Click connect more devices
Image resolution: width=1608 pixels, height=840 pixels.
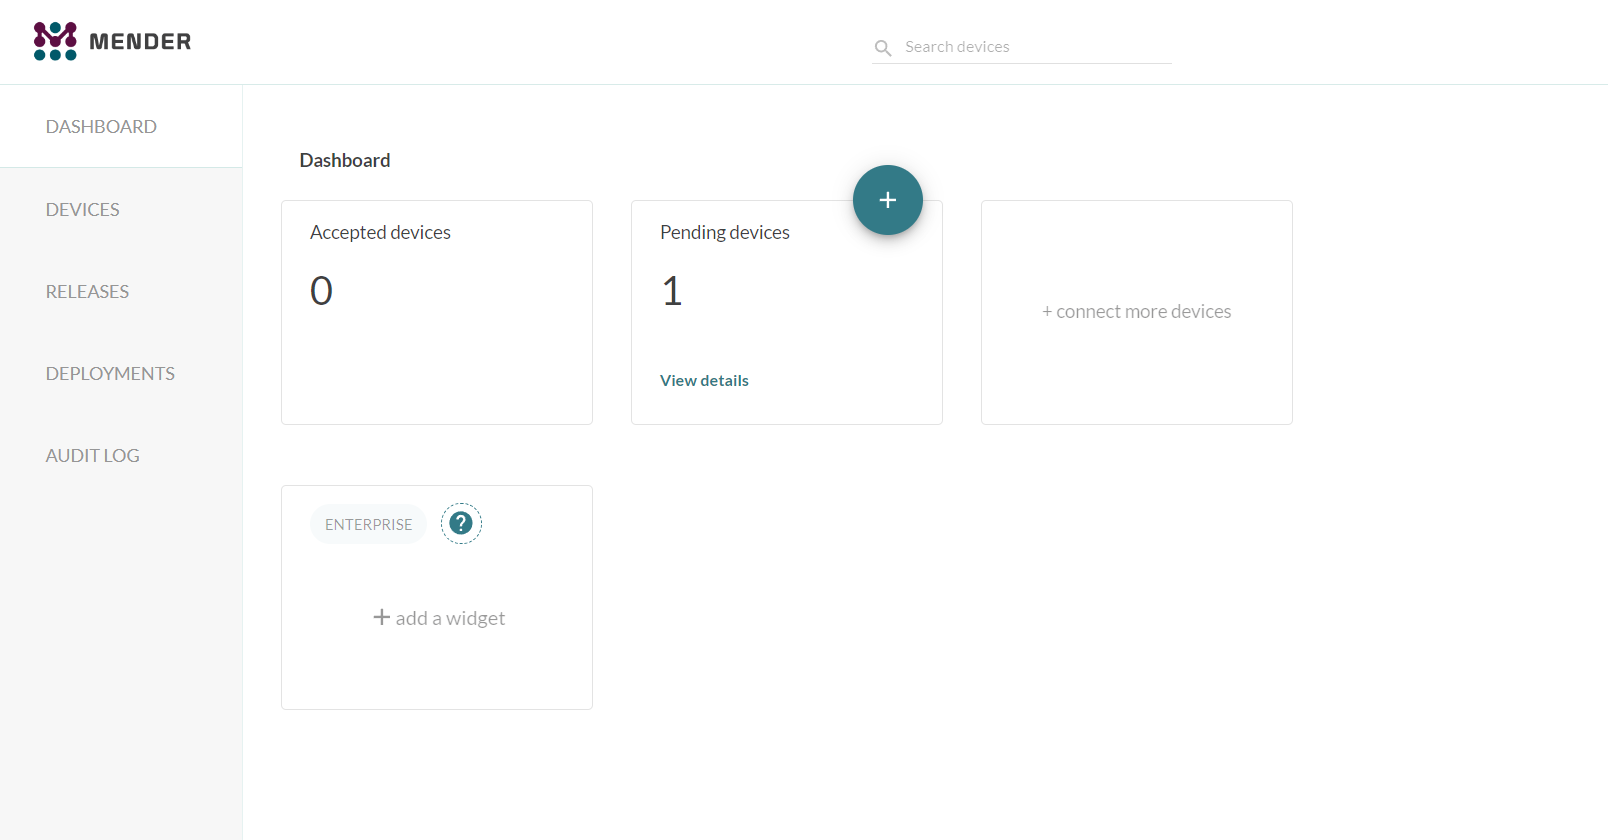point(1136,312)
